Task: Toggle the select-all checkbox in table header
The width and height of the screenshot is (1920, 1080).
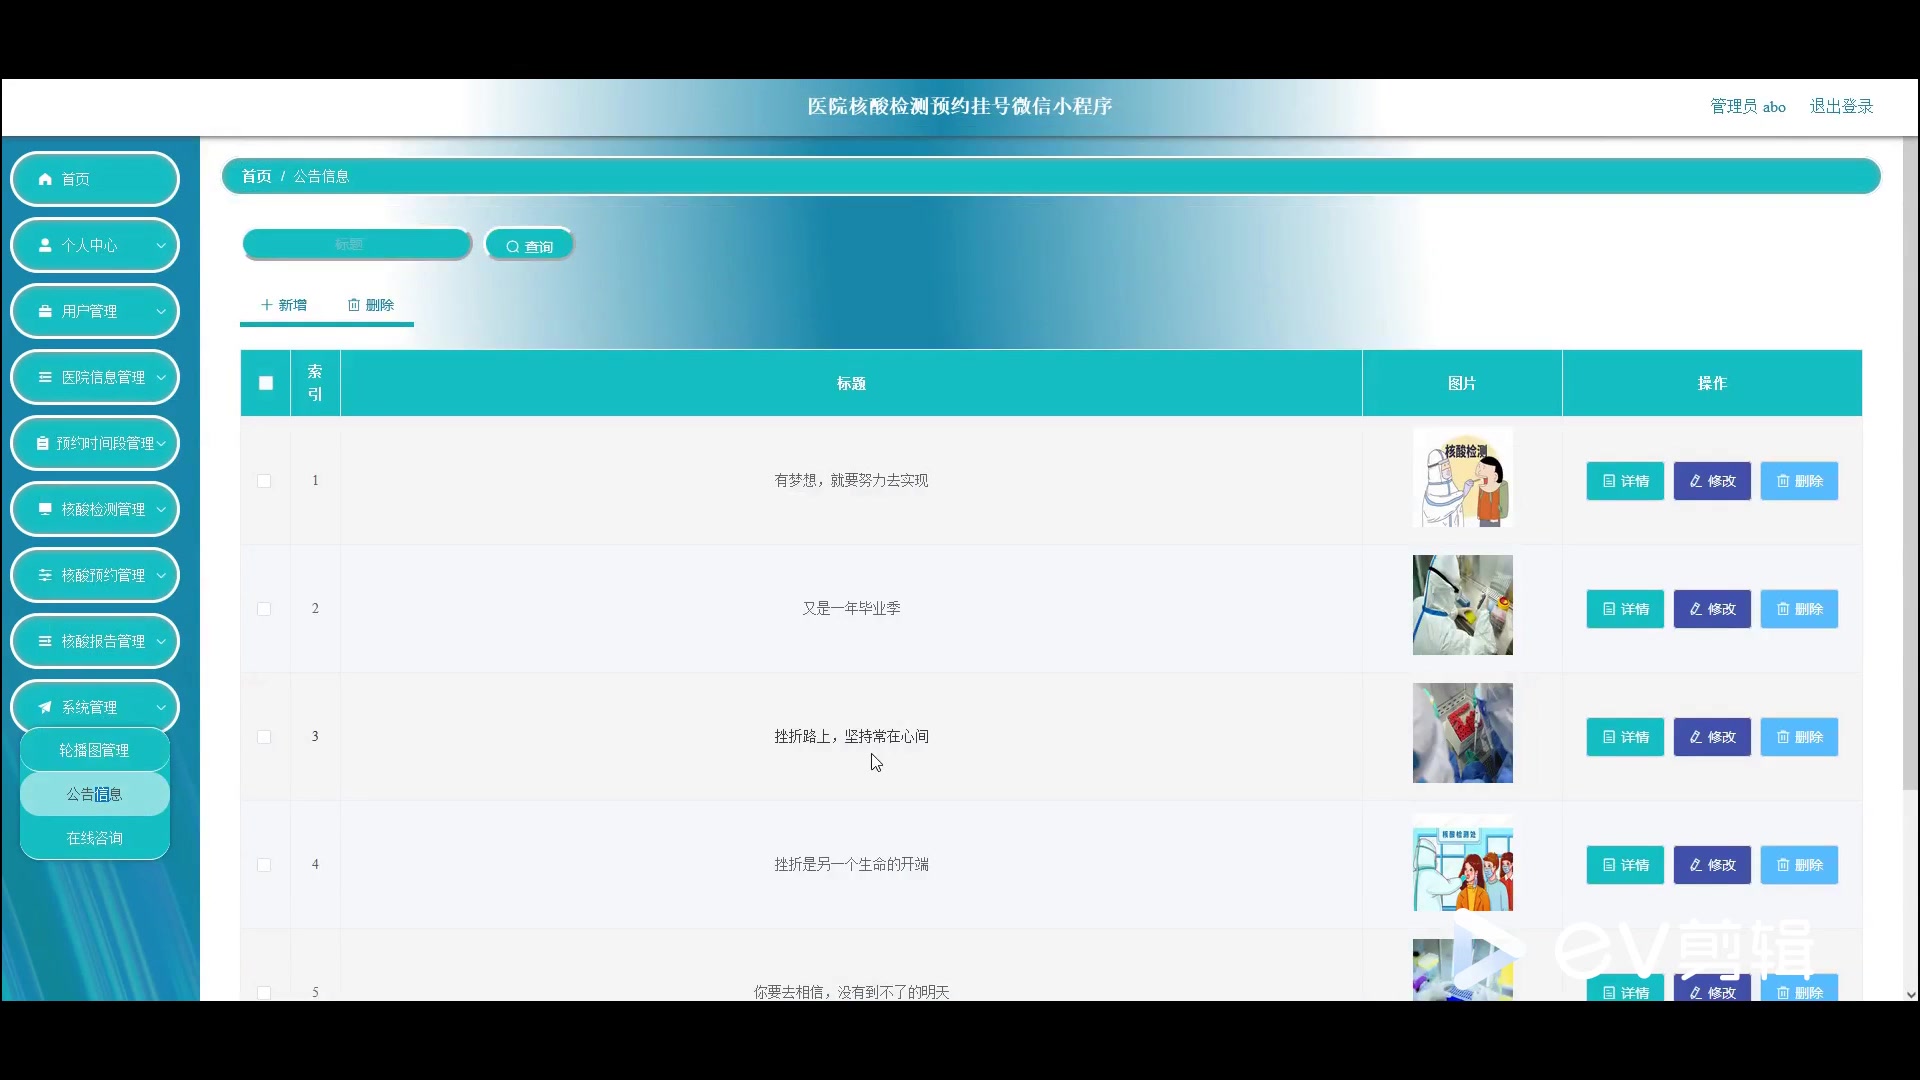Action: pyautogui.click(x=266, y=383)
